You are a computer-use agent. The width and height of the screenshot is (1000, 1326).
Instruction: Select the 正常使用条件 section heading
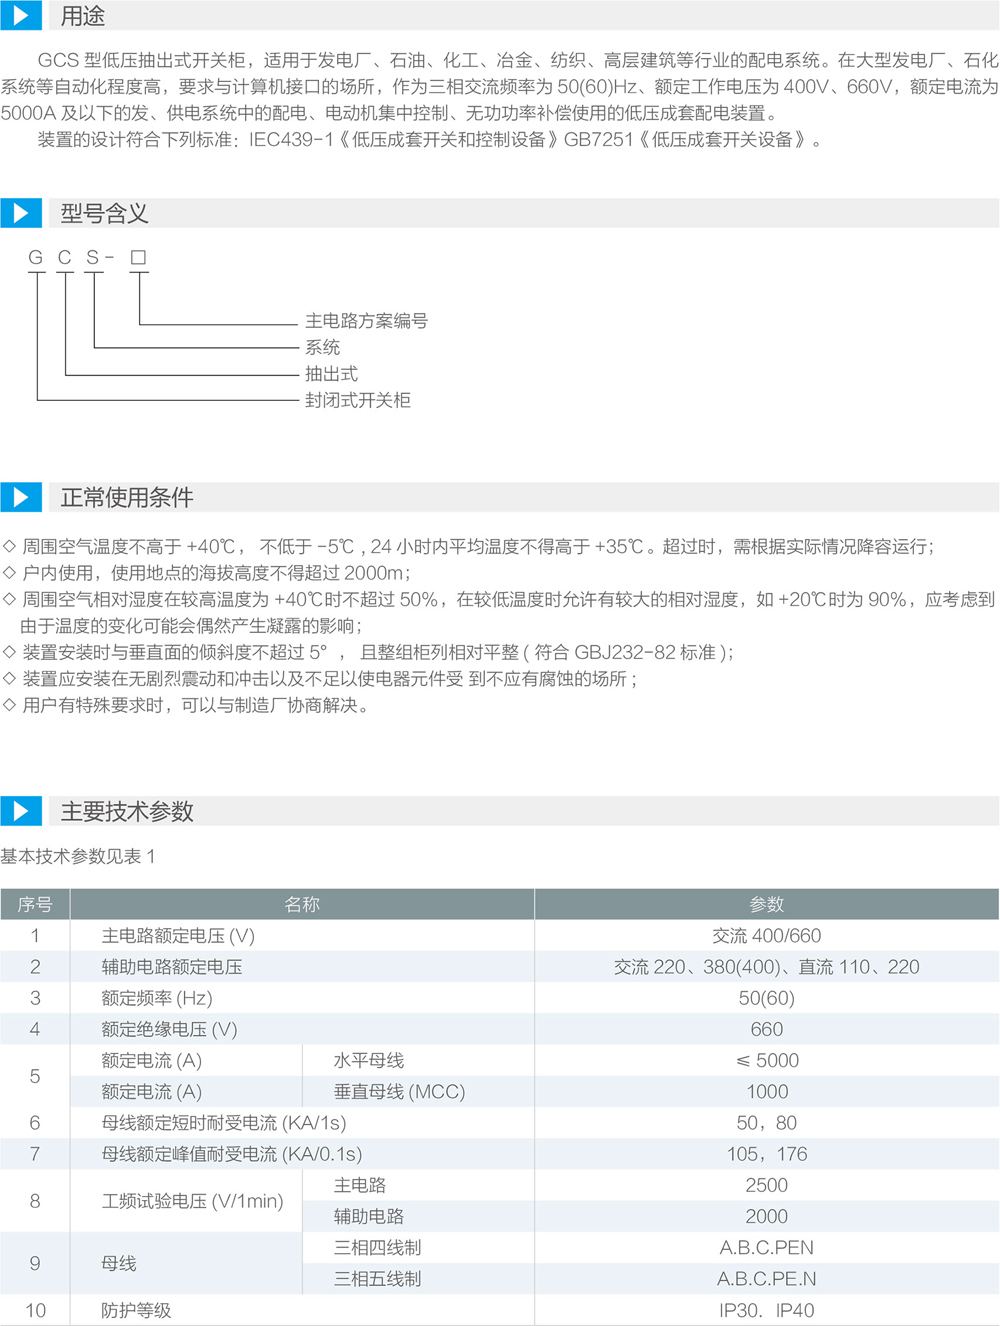[x=127, y=498]
